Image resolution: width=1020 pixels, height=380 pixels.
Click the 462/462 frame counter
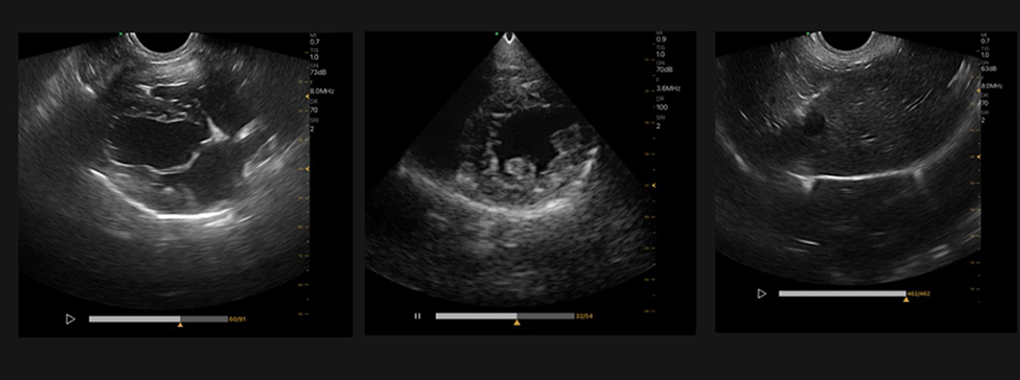click(x=919, y=293)
